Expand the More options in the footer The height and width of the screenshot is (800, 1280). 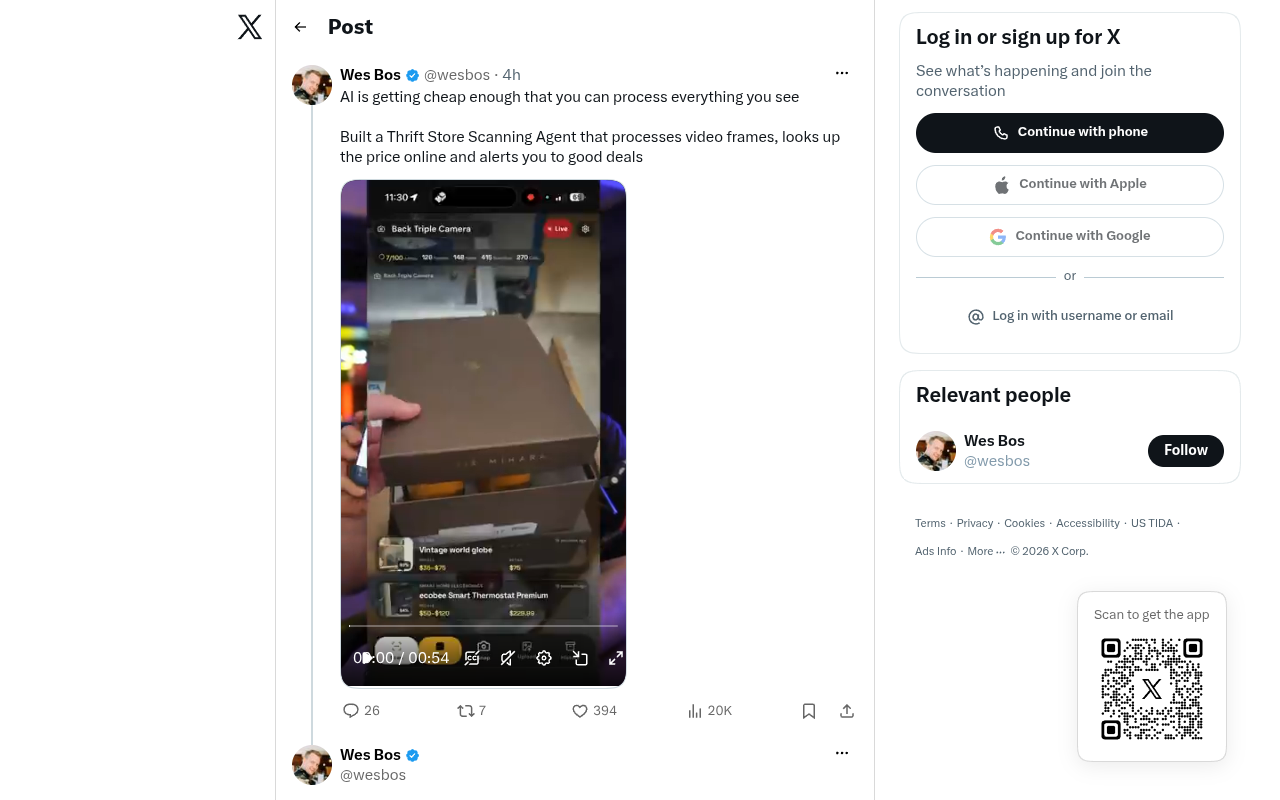[x=986, y=551]
